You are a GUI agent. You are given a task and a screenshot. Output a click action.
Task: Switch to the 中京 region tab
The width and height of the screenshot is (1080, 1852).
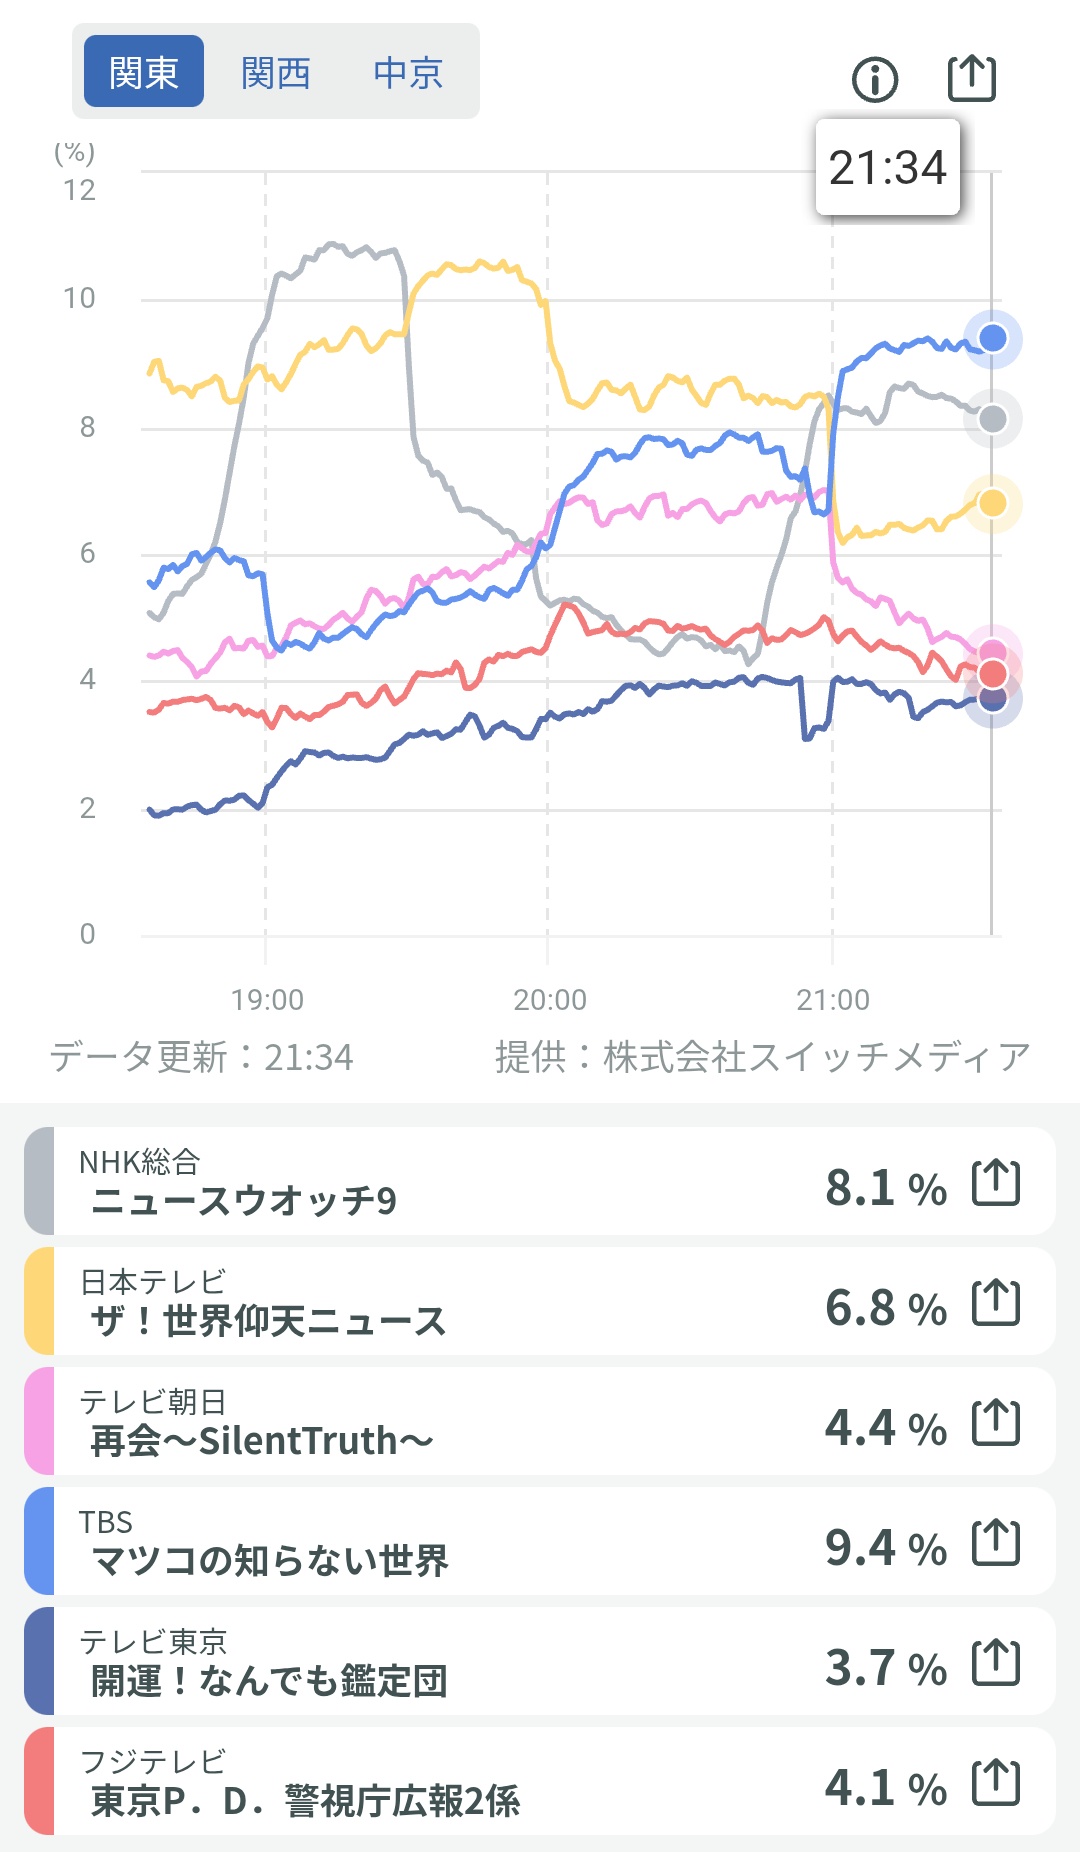click(408, 72)
